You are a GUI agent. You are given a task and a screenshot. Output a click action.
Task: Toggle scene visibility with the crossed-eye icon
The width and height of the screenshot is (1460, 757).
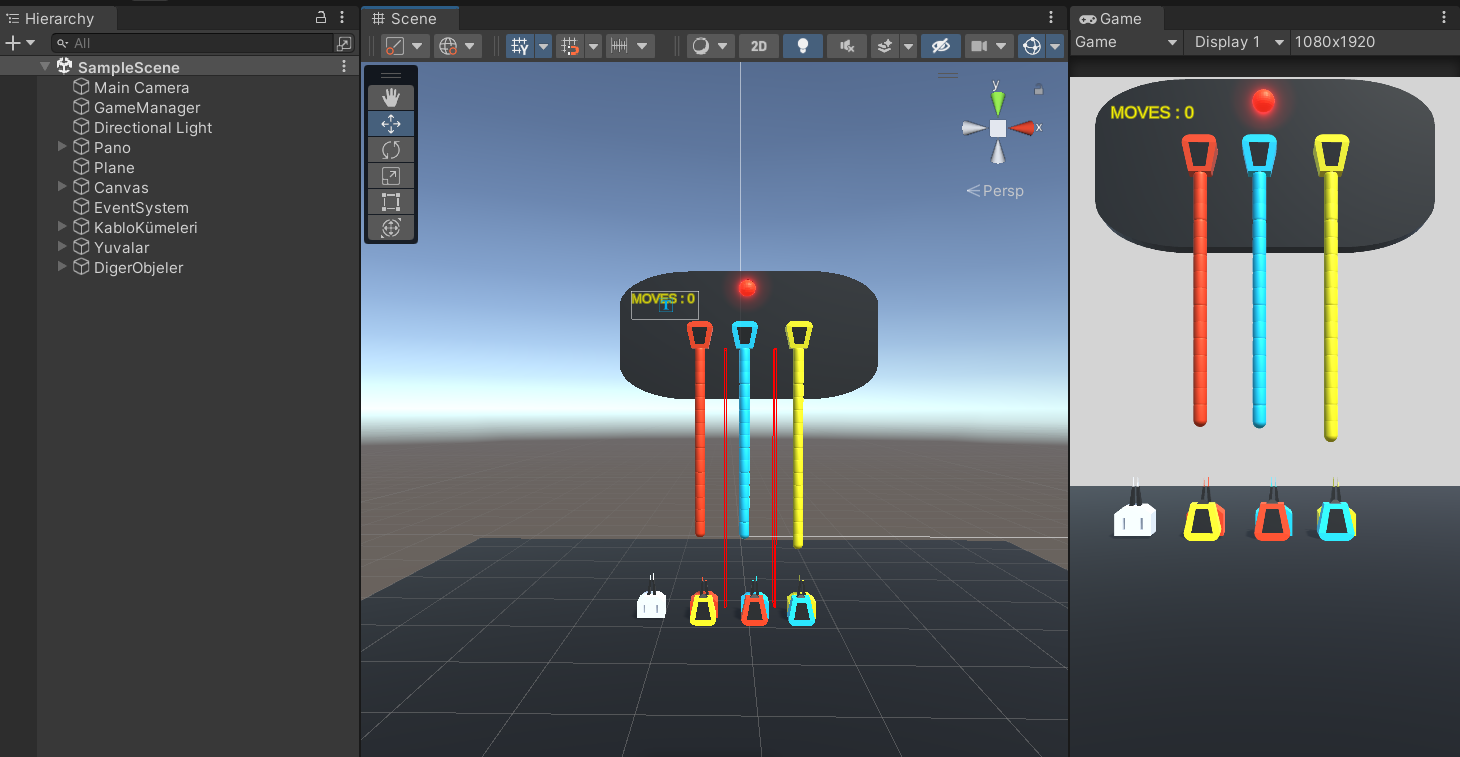click(940, 45)
